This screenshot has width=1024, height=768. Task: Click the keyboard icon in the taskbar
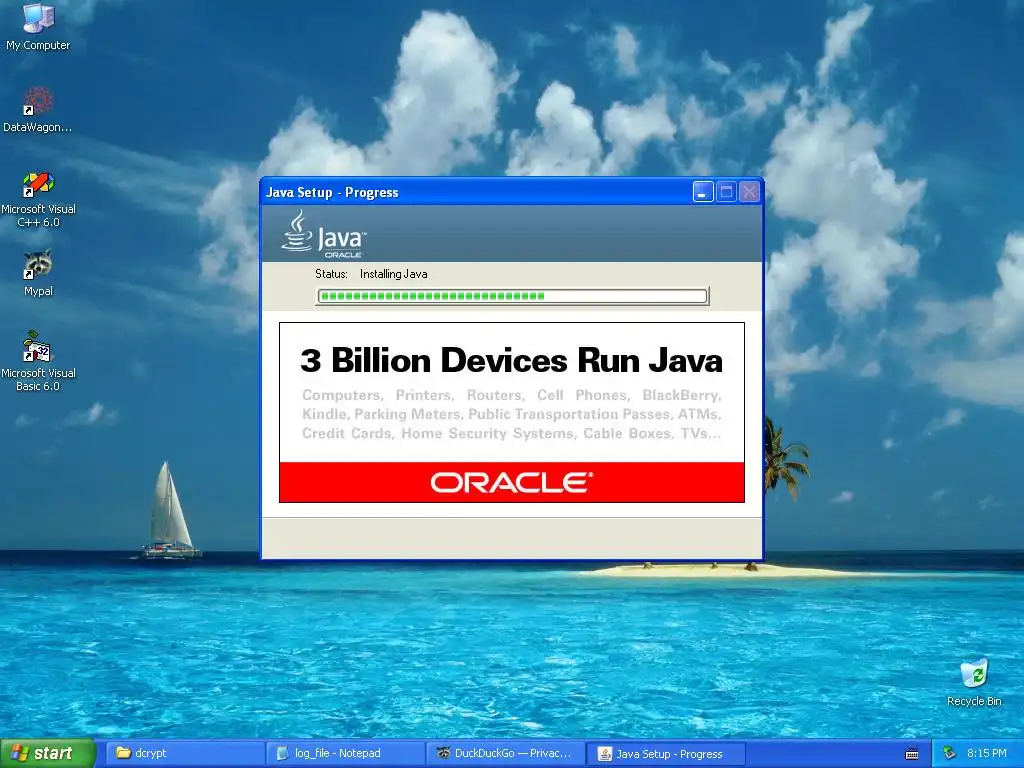click(x=912, y=754)
